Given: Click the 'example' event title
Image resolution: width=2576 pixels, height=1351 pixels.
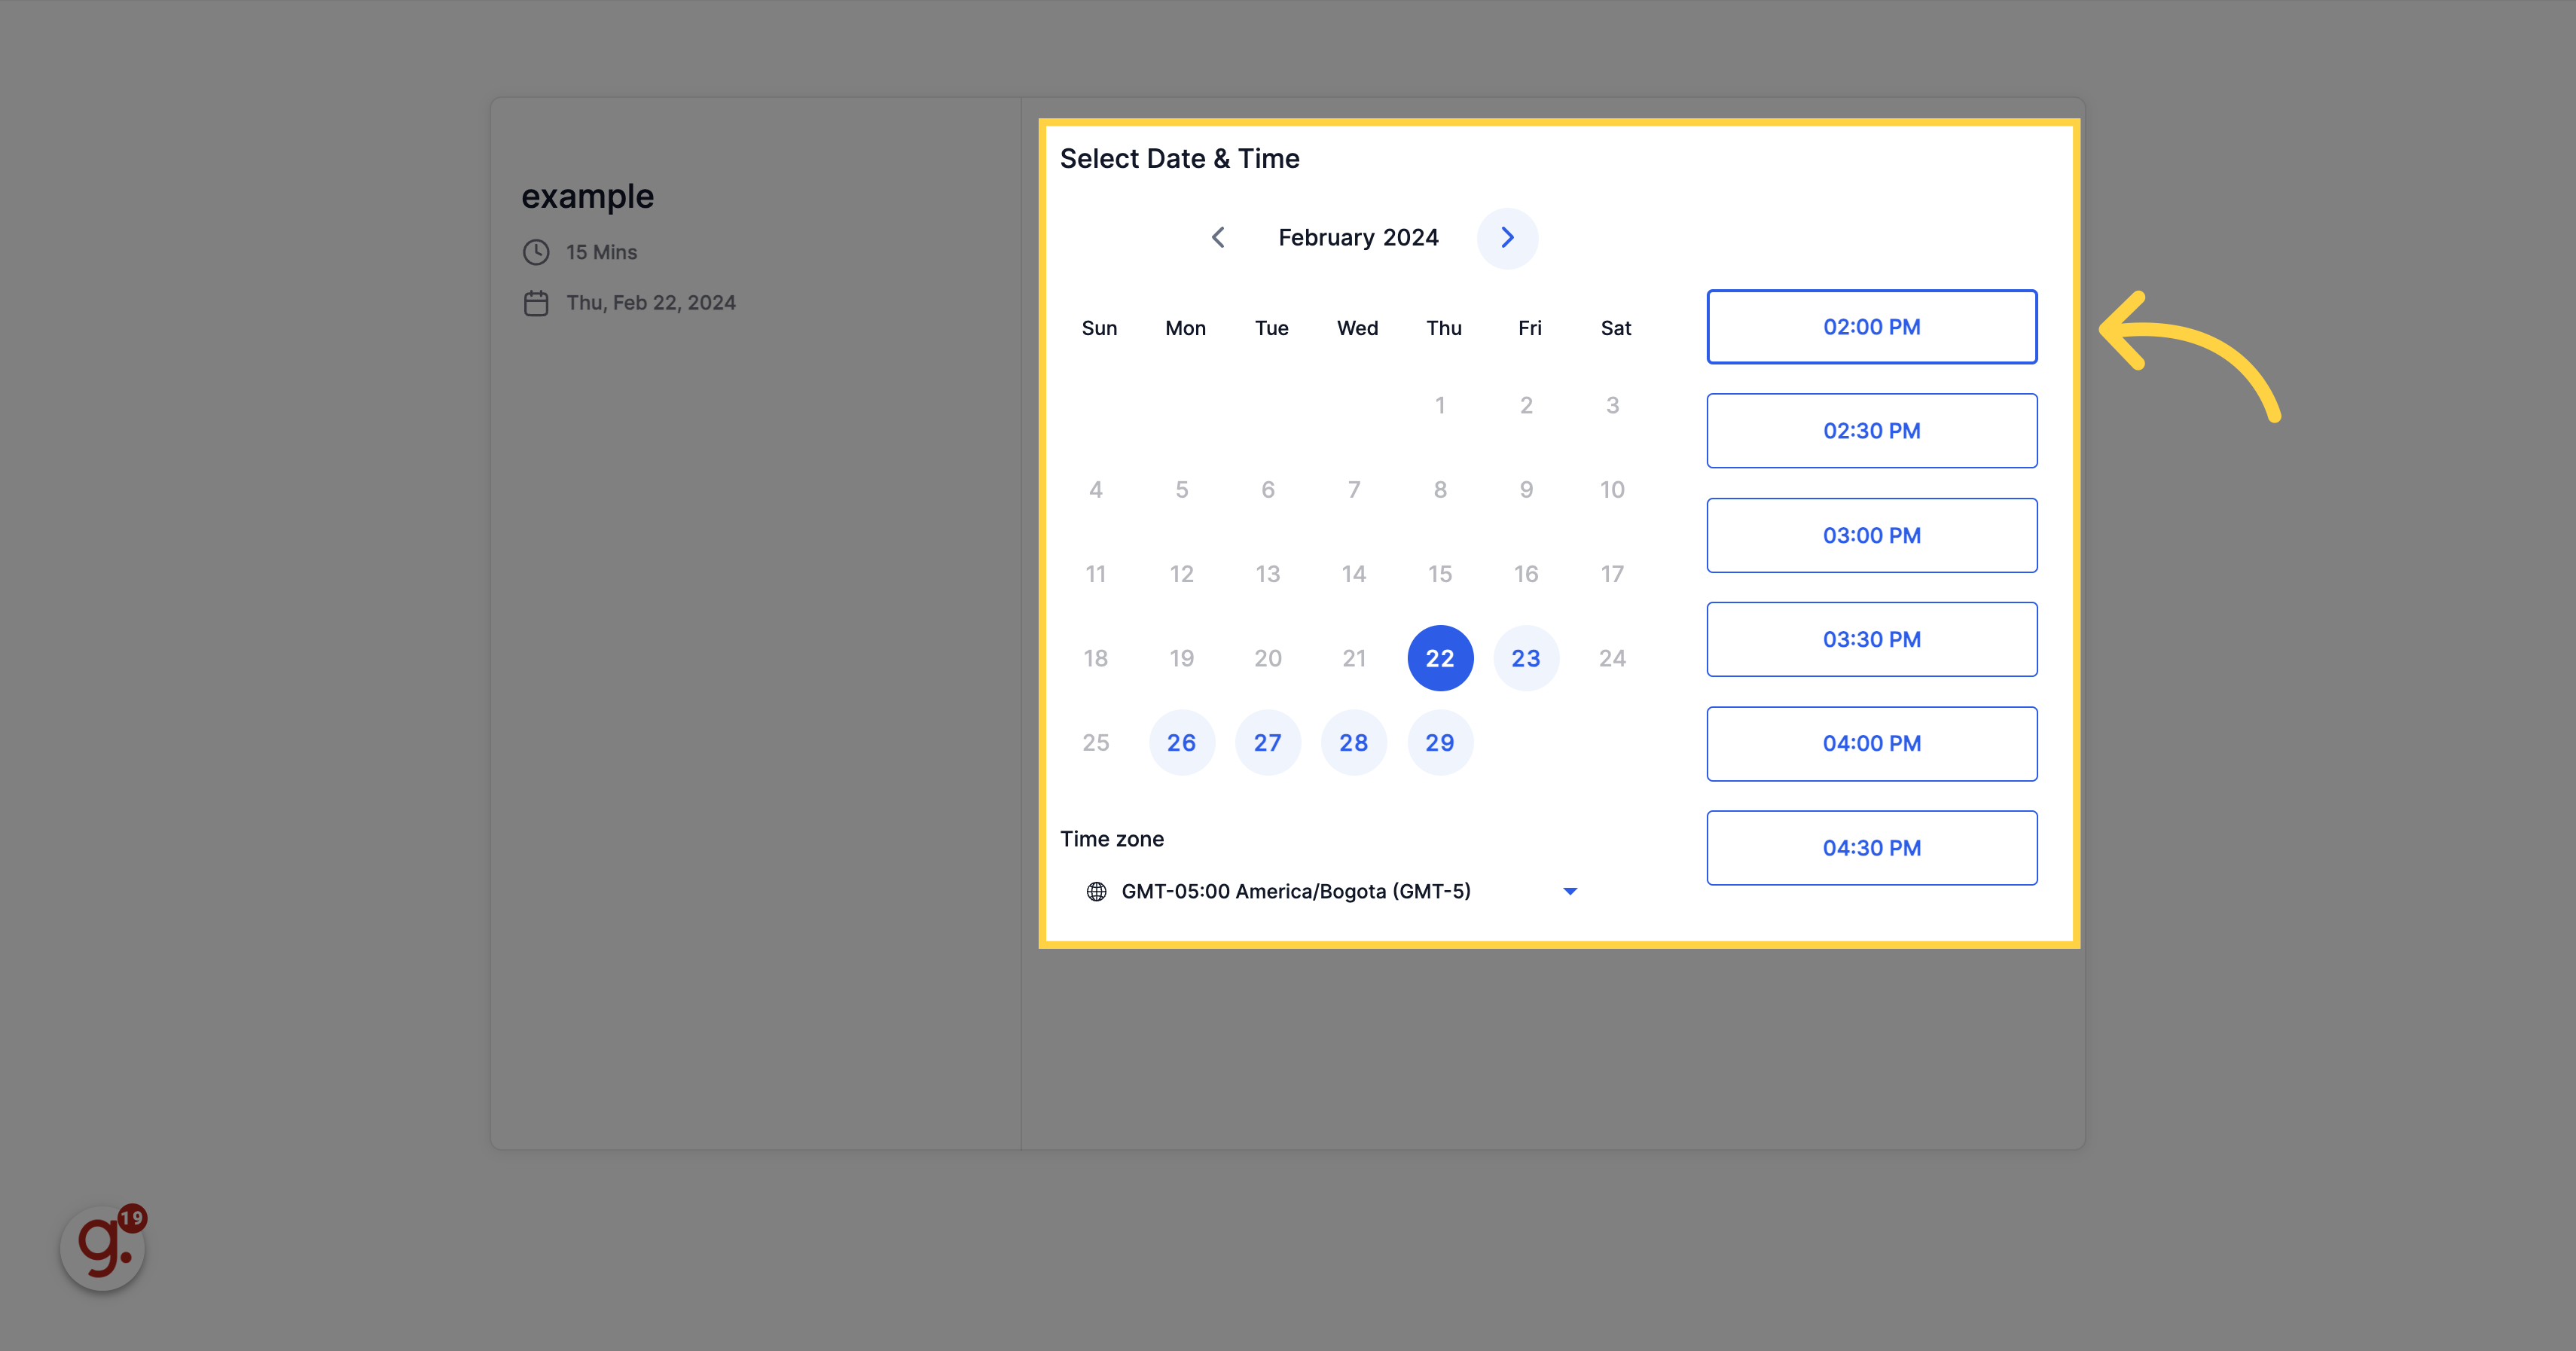Looking at the screenshot, I should [588, 197].
